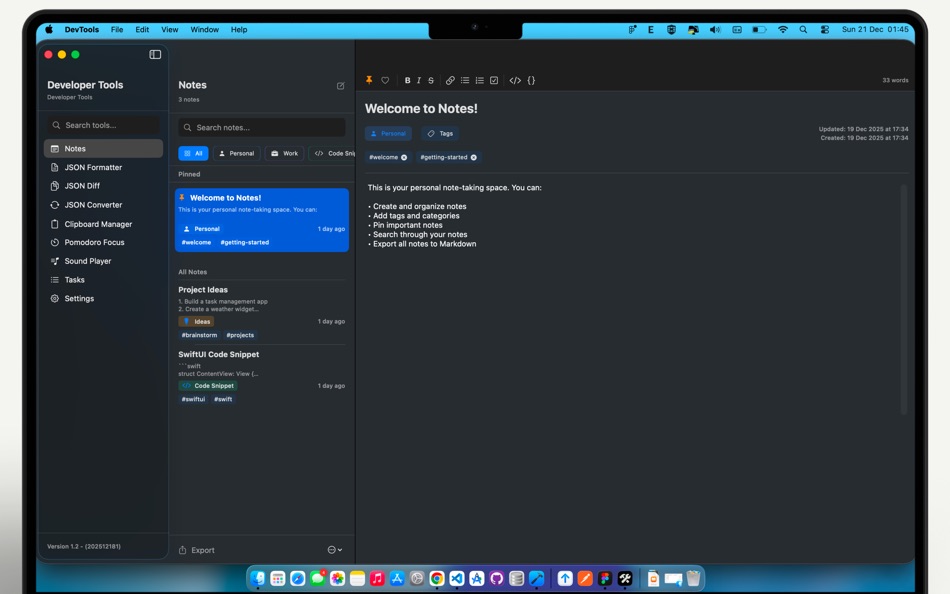Select the insert link icon
950x594 pixels.
tap(450, 80)
